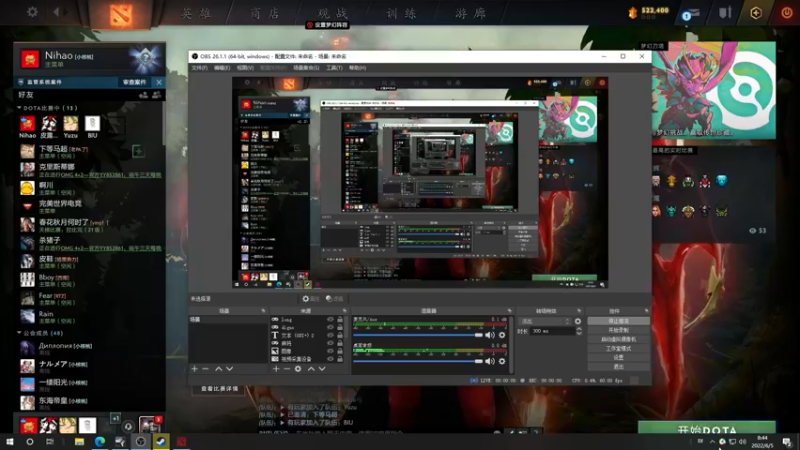
Task: Open 麦克风/Aux audio settings gear
Action: 502,335
